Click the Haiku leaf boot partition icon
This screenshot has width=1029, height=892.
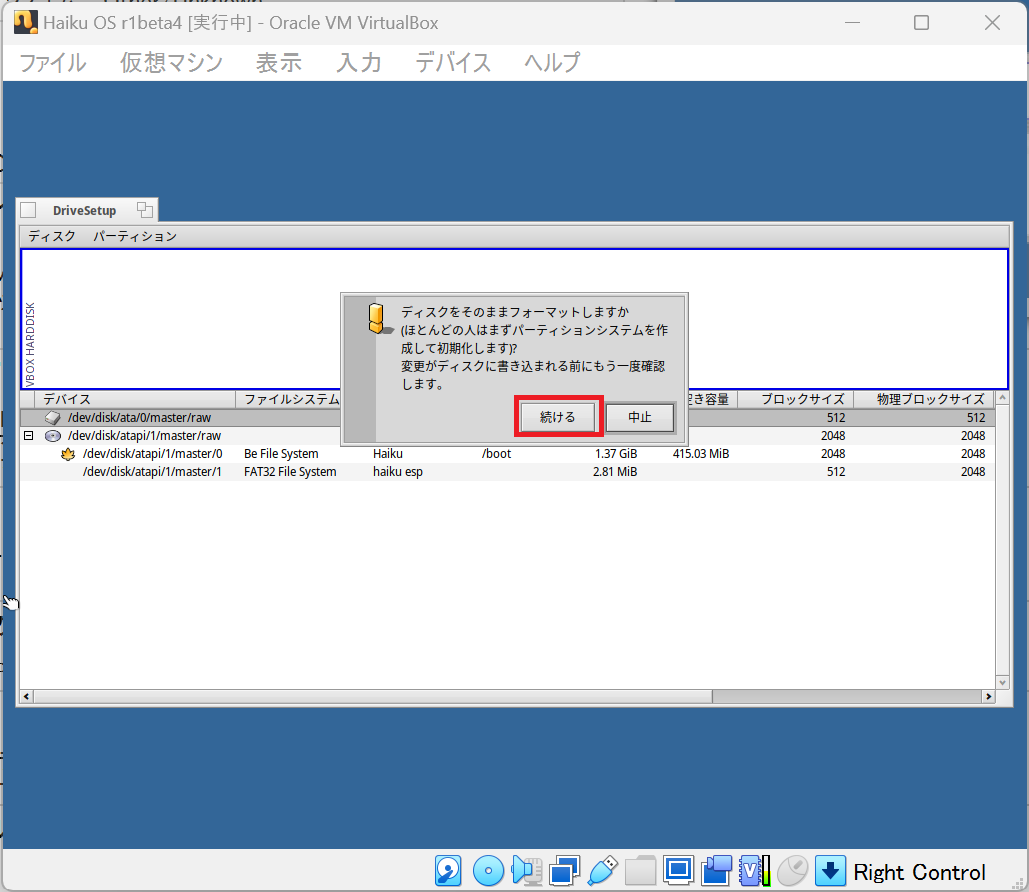coord(68,454)
